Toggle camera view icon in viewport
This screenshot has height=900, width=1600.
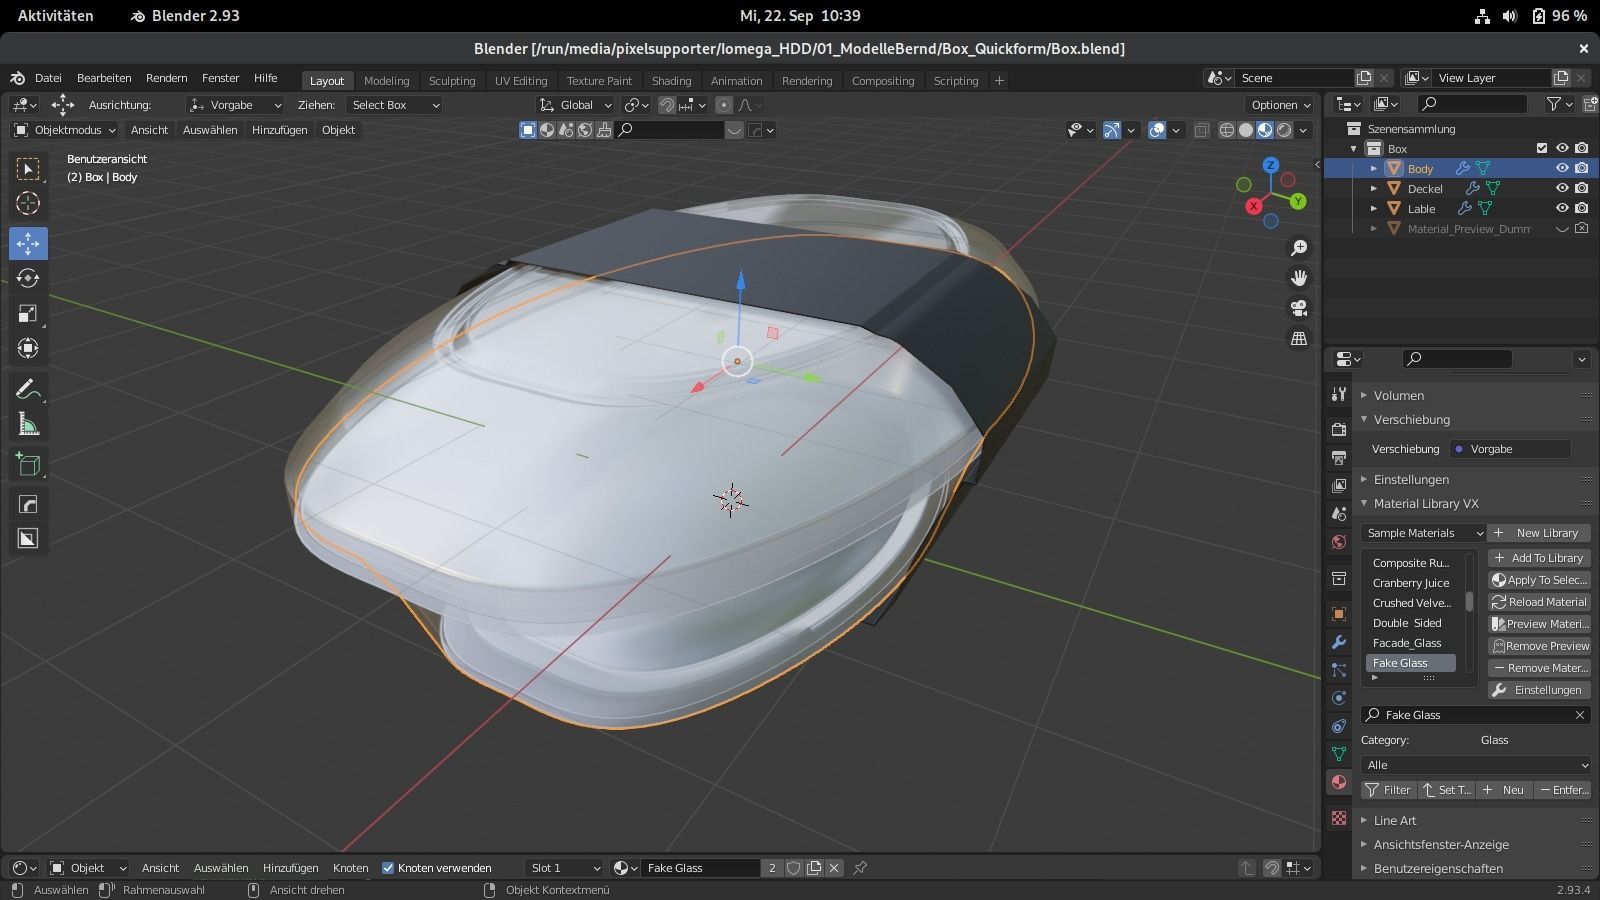coord(1299,308)
